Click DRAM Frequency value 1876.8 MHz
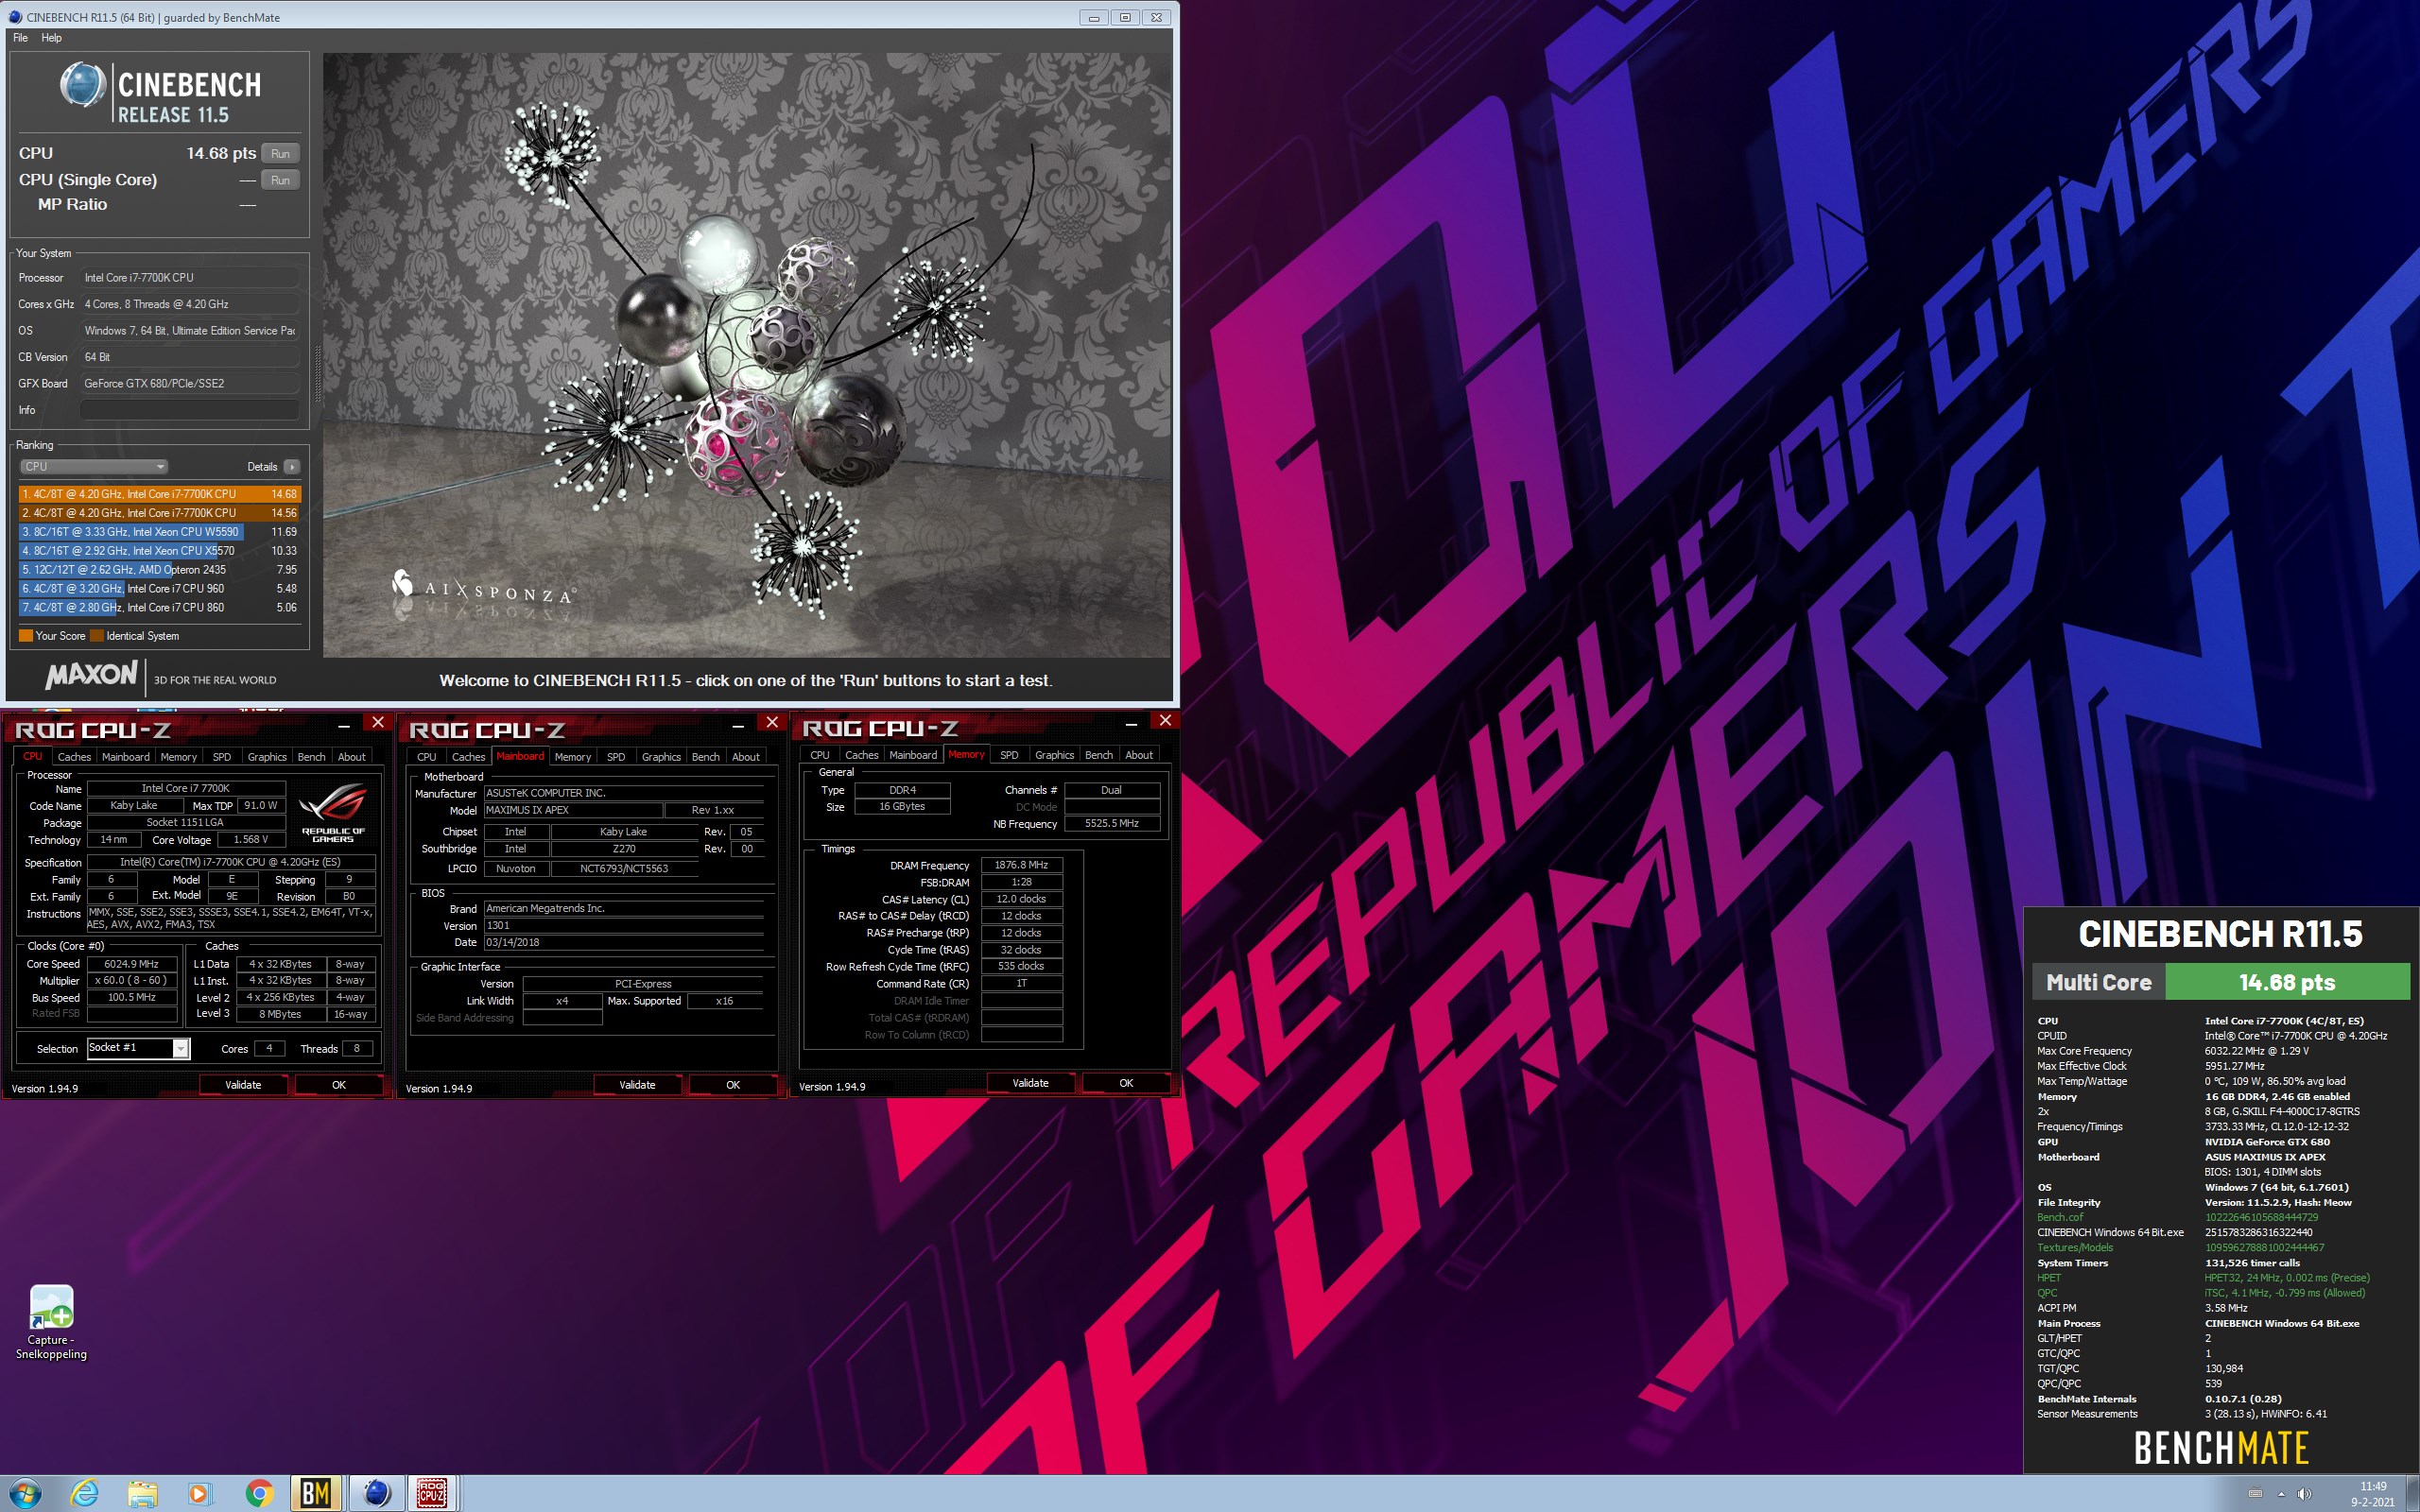The height and width of the screenshot is (1512, 2420). tap(1021, 865)
